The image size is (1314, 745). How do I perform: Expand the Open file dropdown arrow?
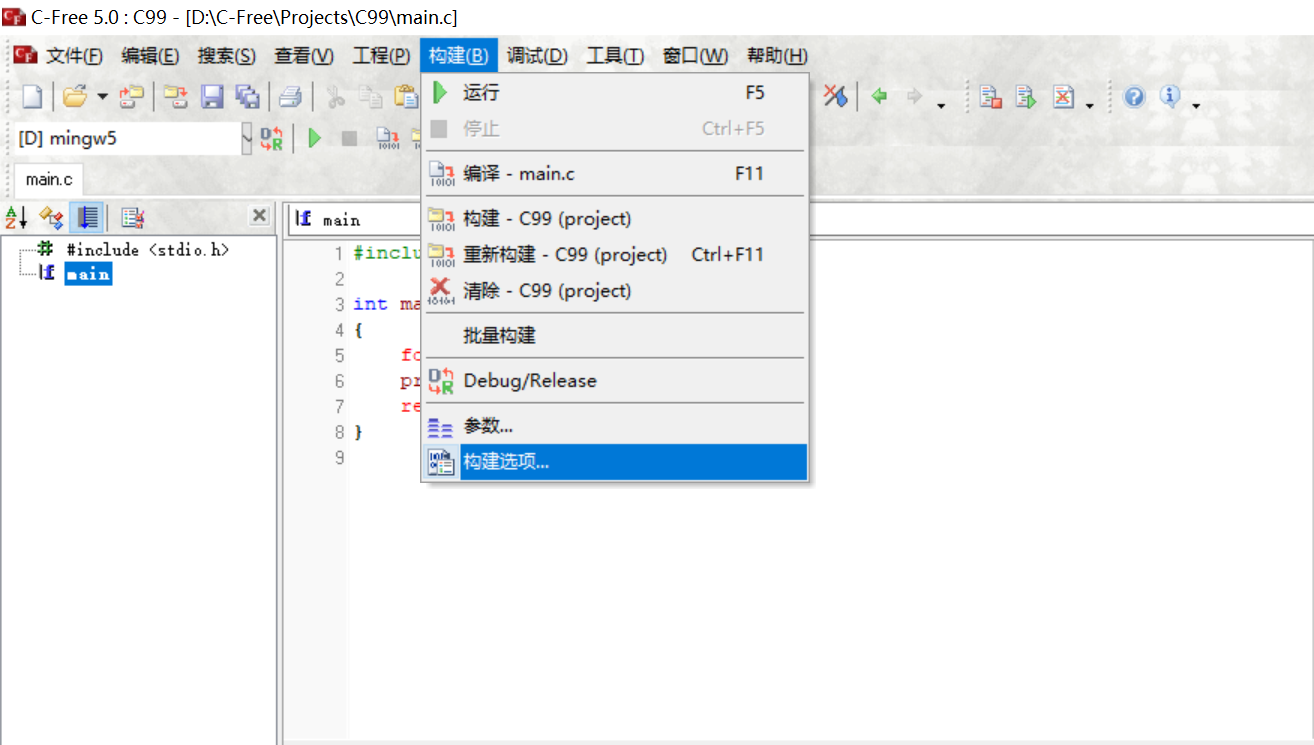102,97
